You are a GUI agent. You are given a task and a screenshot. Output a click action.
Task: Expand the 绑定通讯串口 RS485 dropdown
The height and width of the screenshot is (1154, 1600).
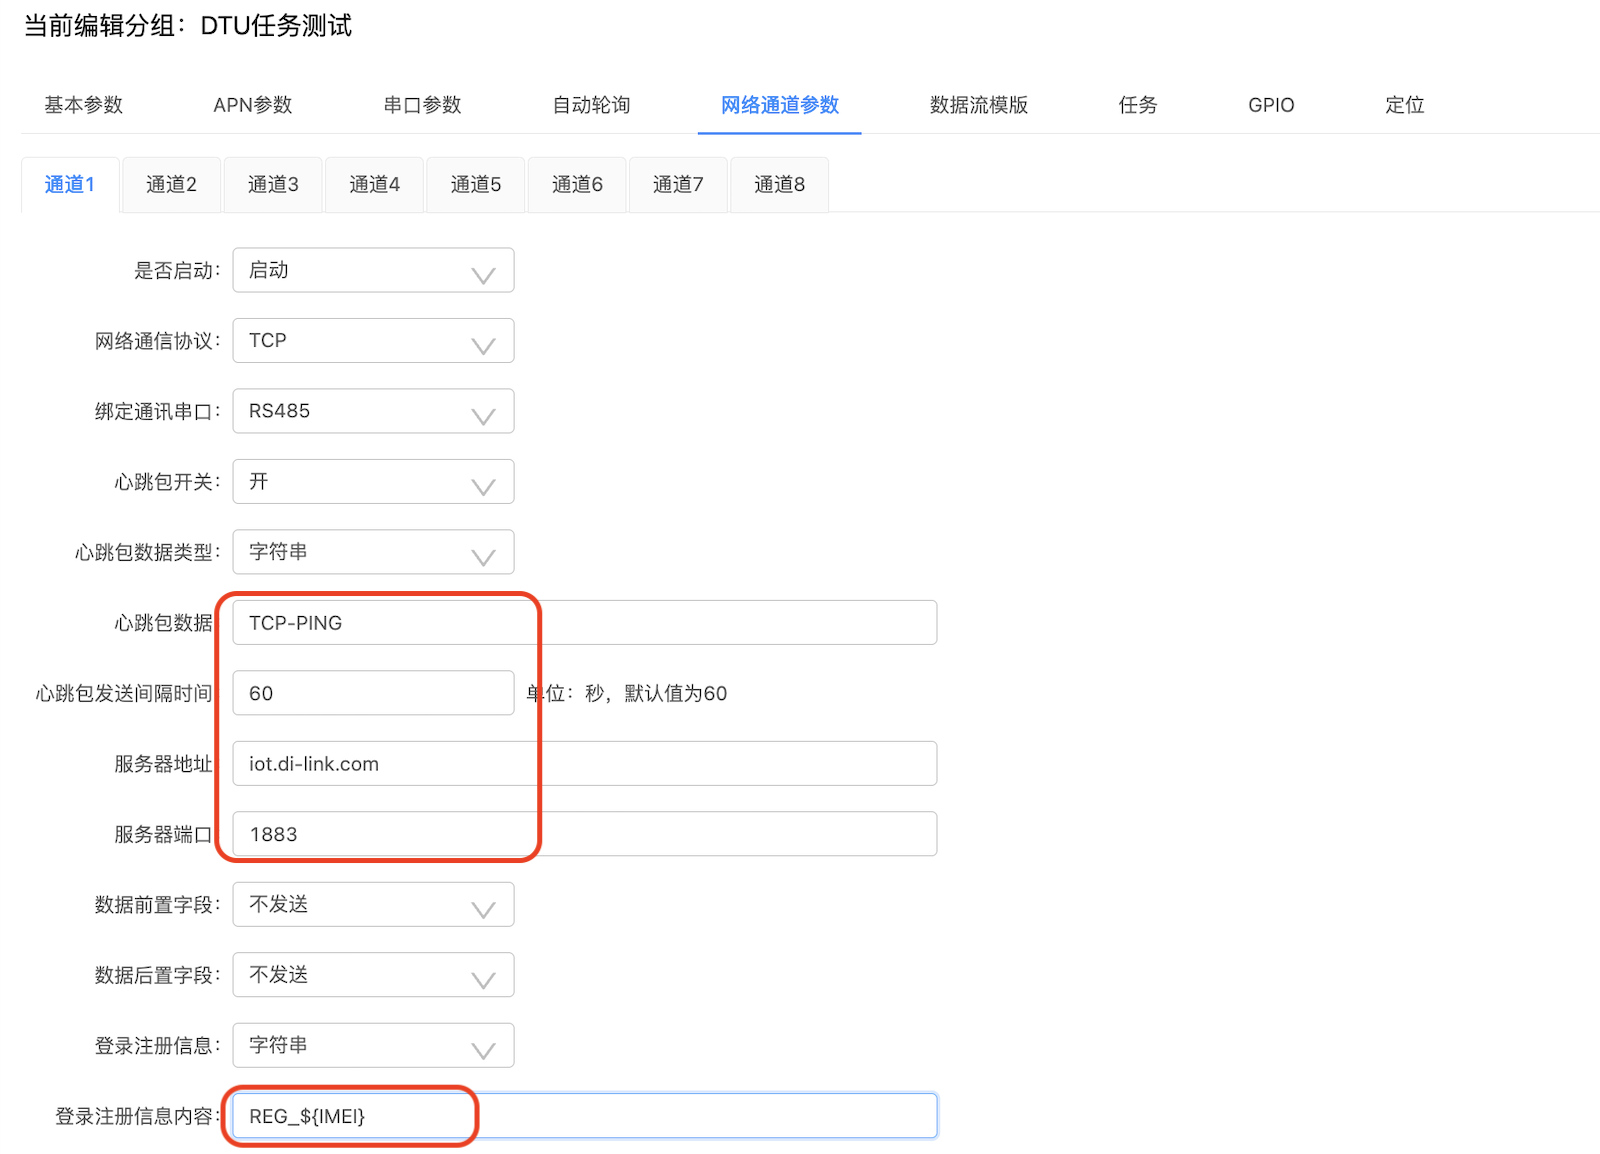tap(373, 411)
